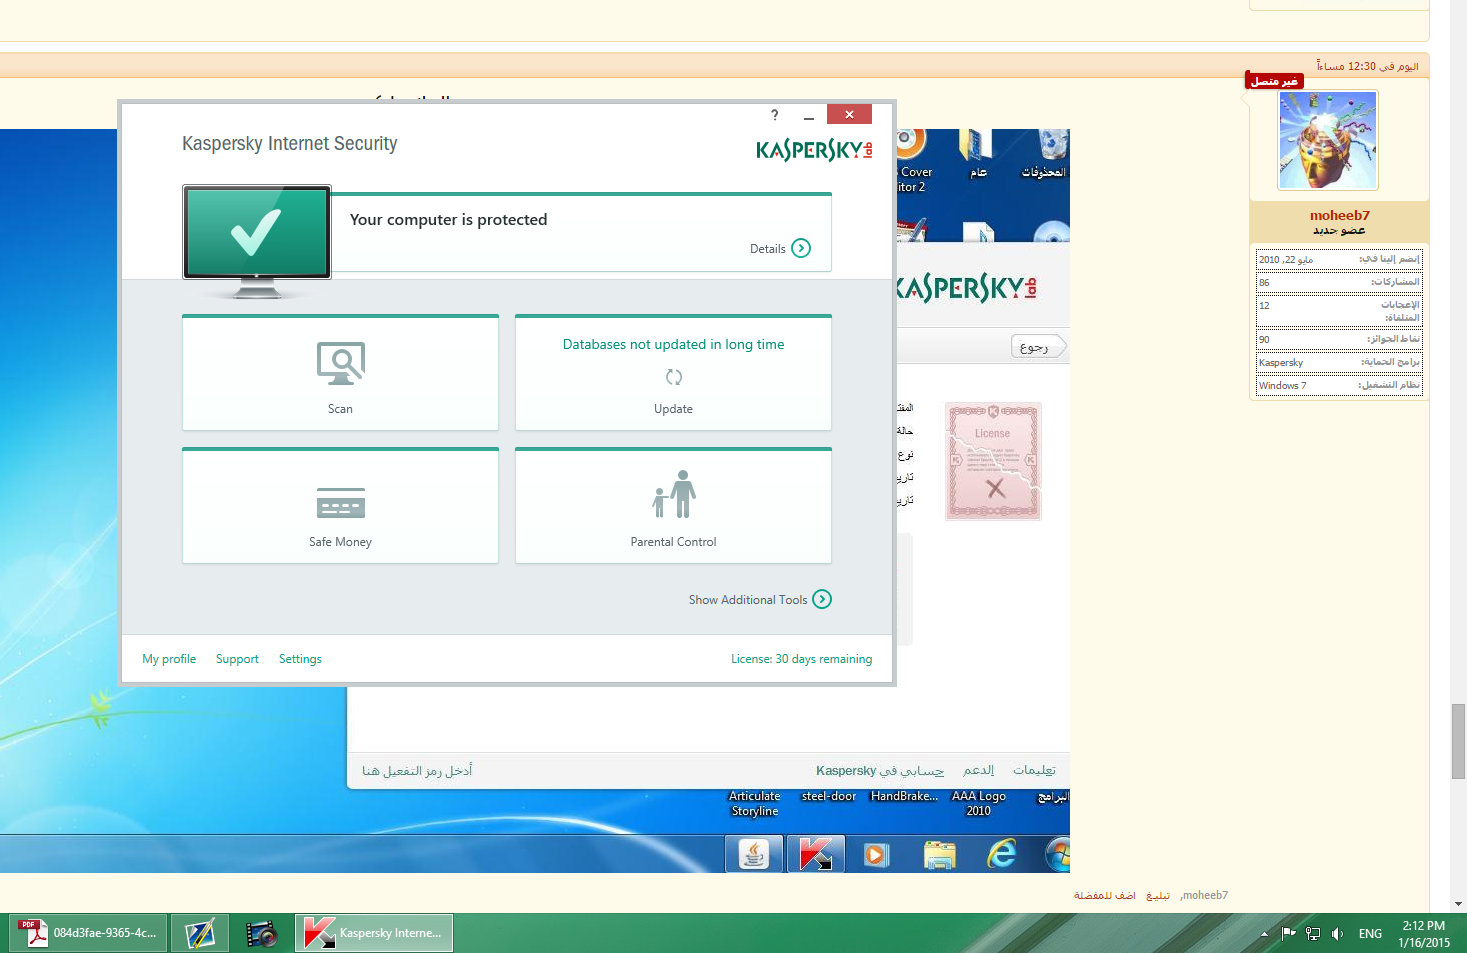Click steel-door desktop label
The width and height of the screenshot is (1467, 953).
pos(829,797)
